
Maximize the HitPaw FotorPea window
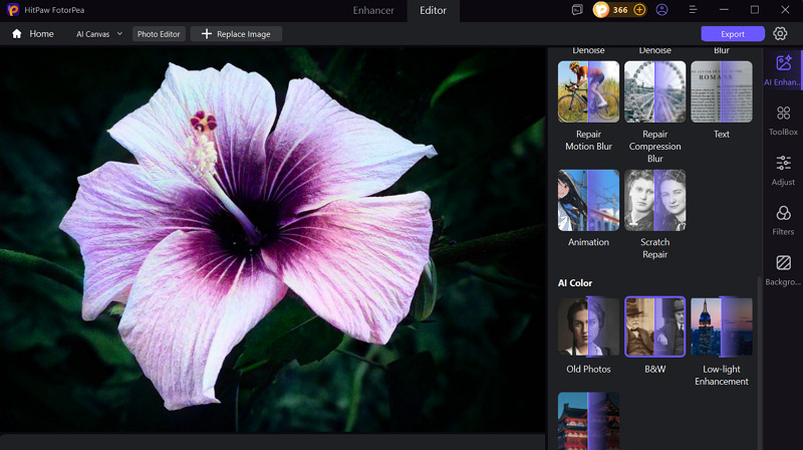(754, 10)
